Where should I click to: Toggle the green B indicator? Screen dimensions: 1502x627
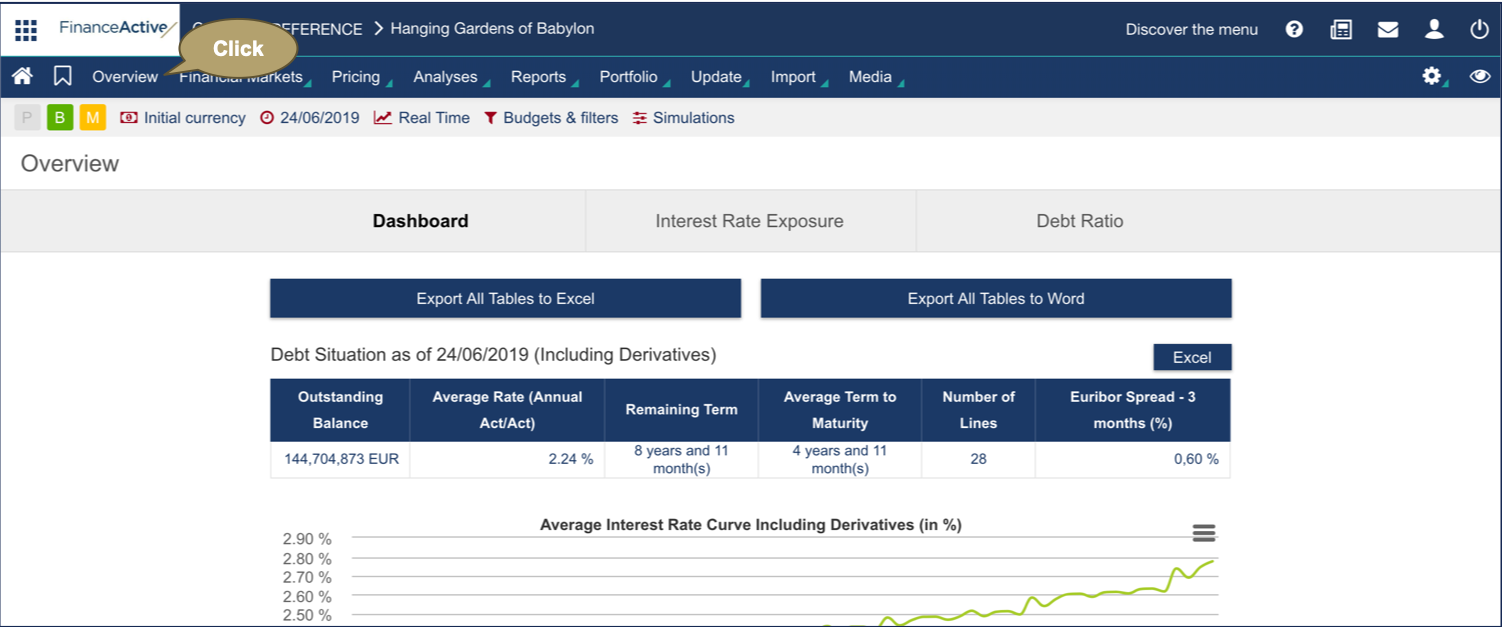click(x=59, y=117)
